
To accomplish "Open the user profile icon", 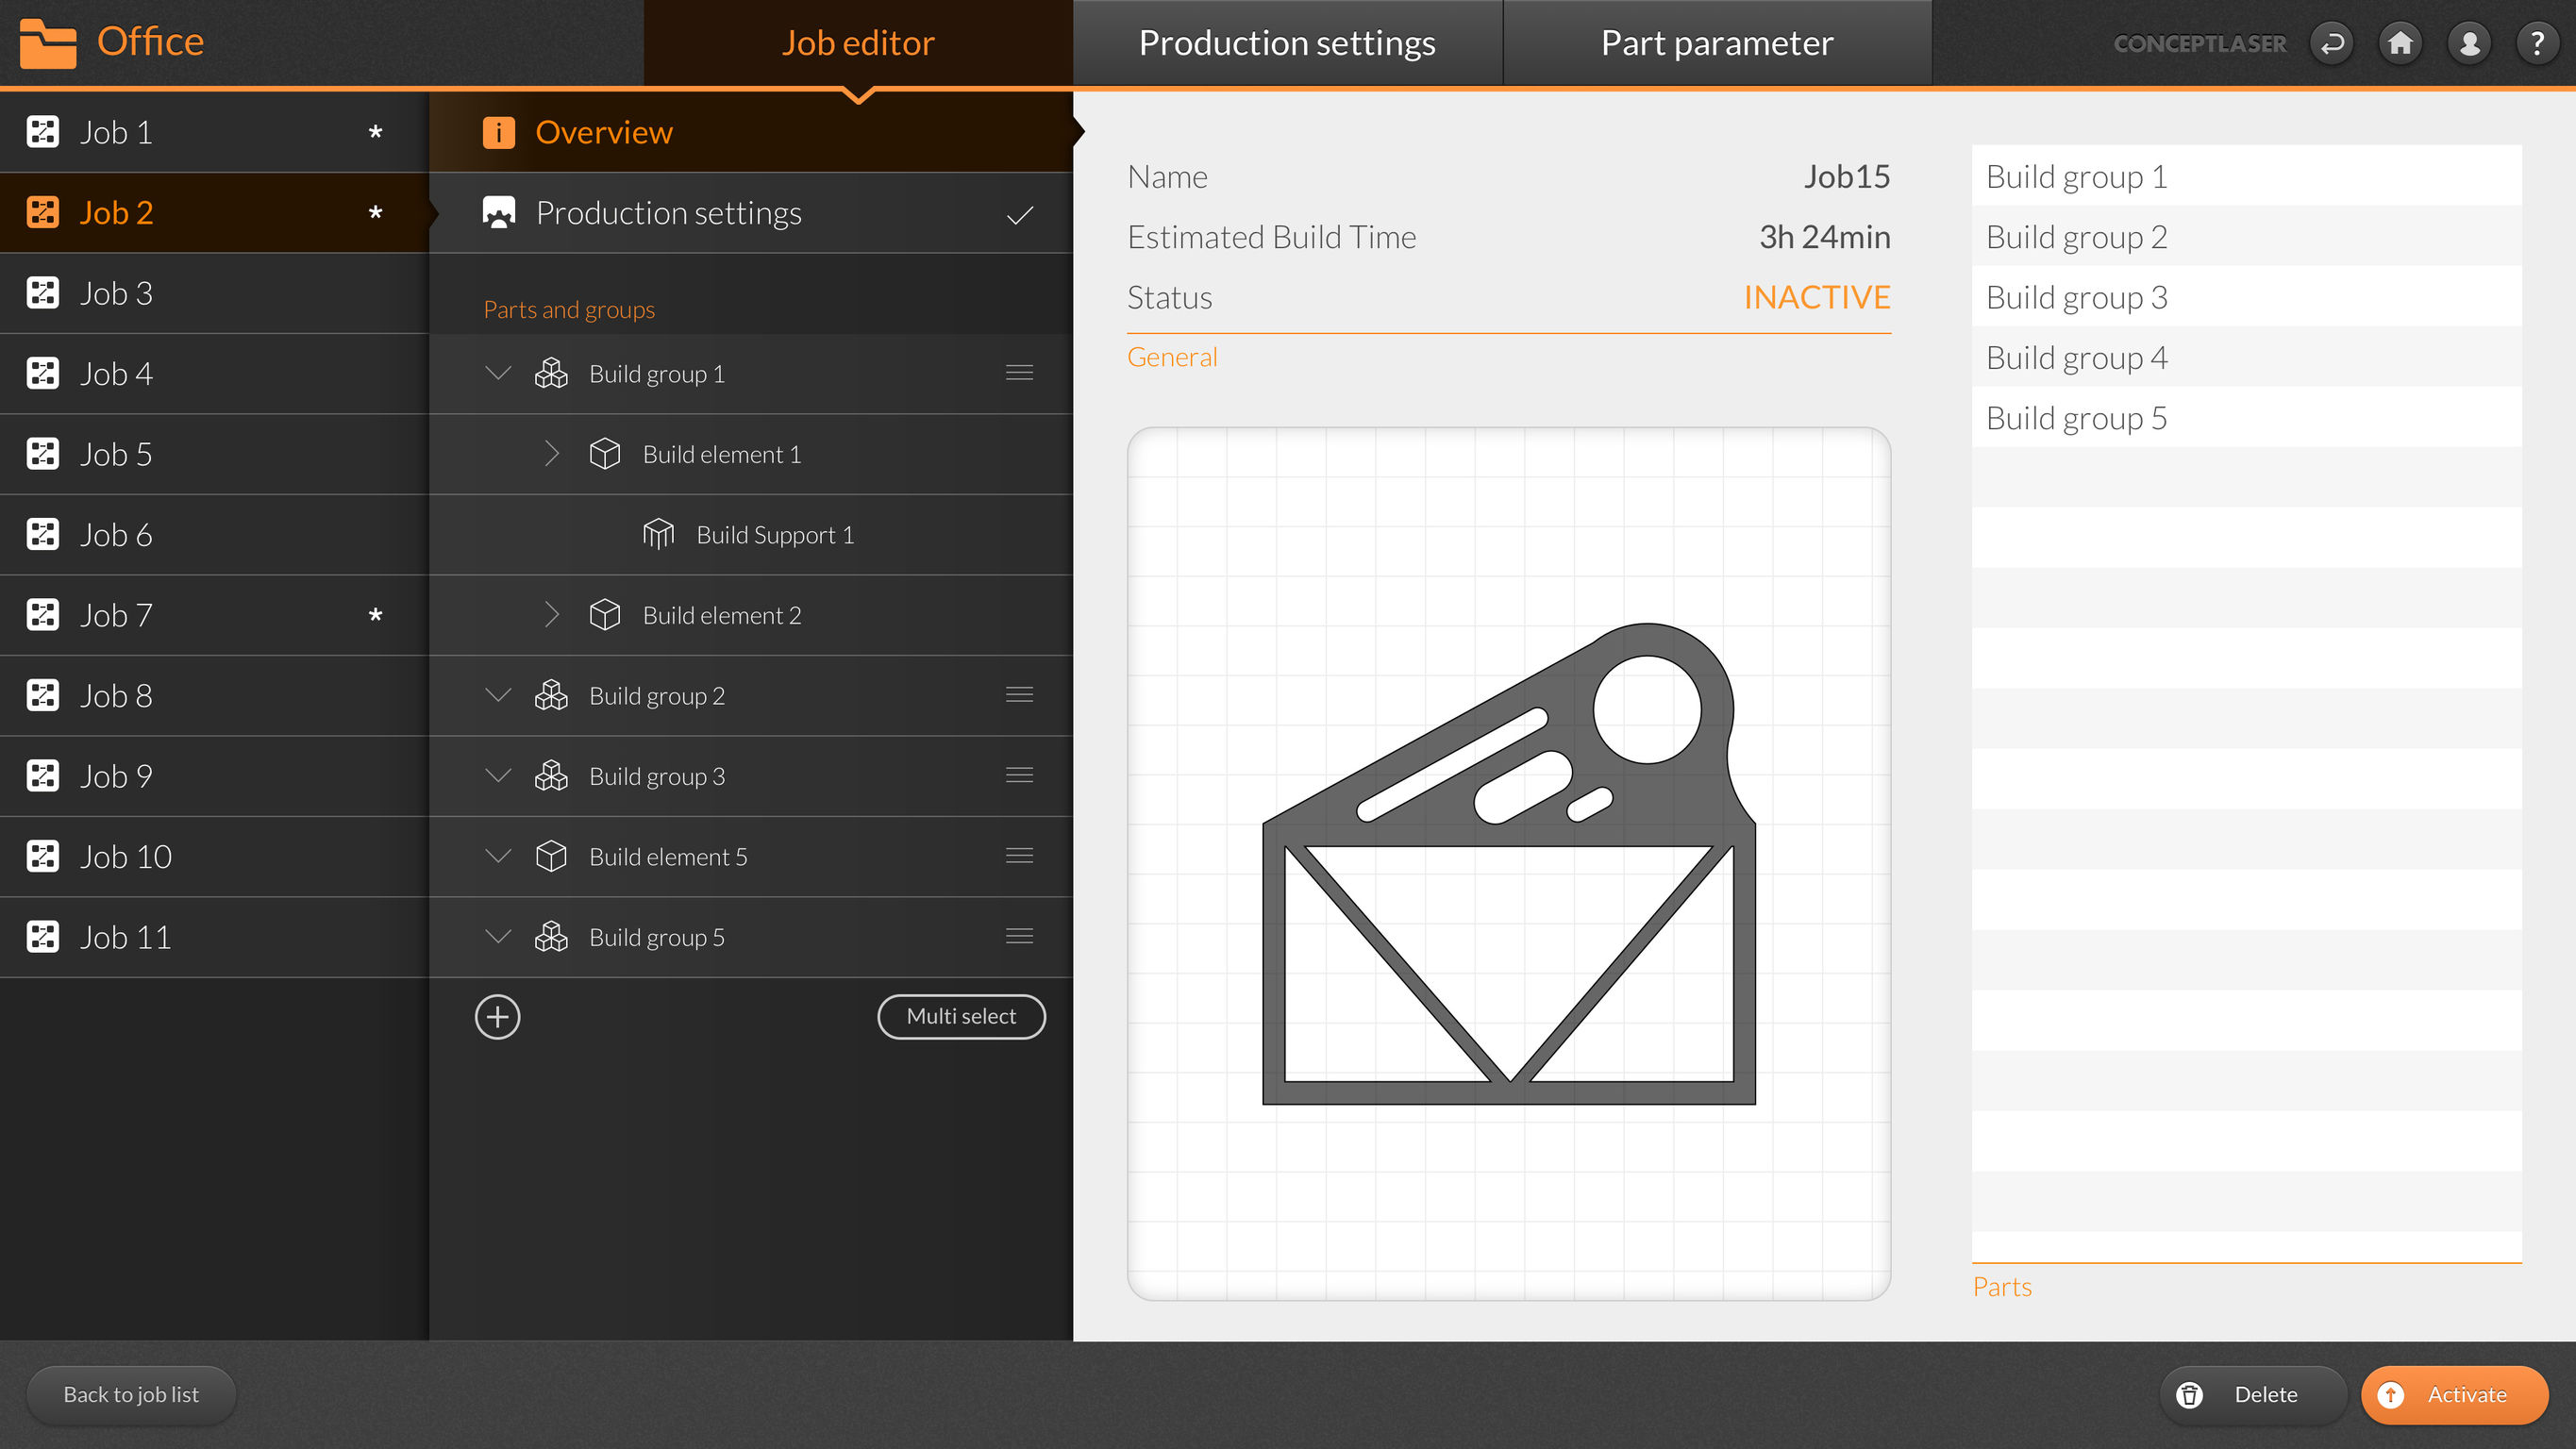I will [2469, 44].
